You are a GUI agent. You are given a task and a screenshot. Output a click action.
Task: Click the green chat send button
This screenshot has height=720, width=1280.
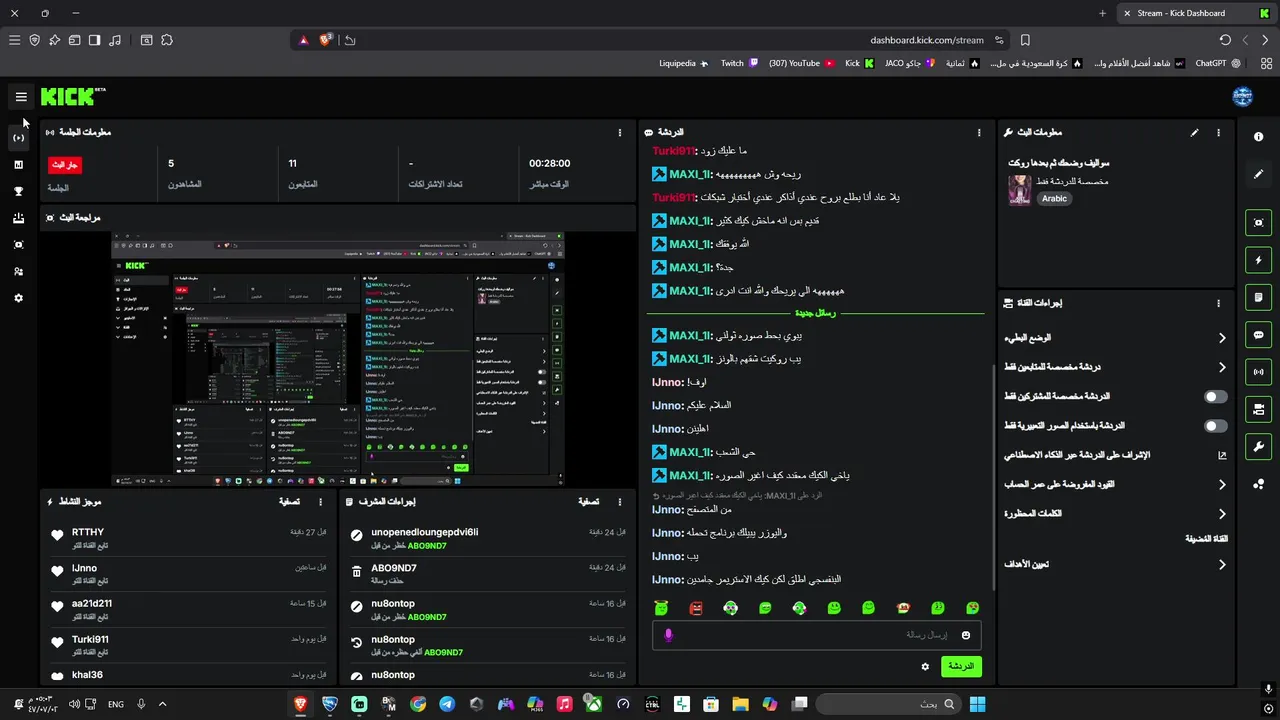pos(961,666)
